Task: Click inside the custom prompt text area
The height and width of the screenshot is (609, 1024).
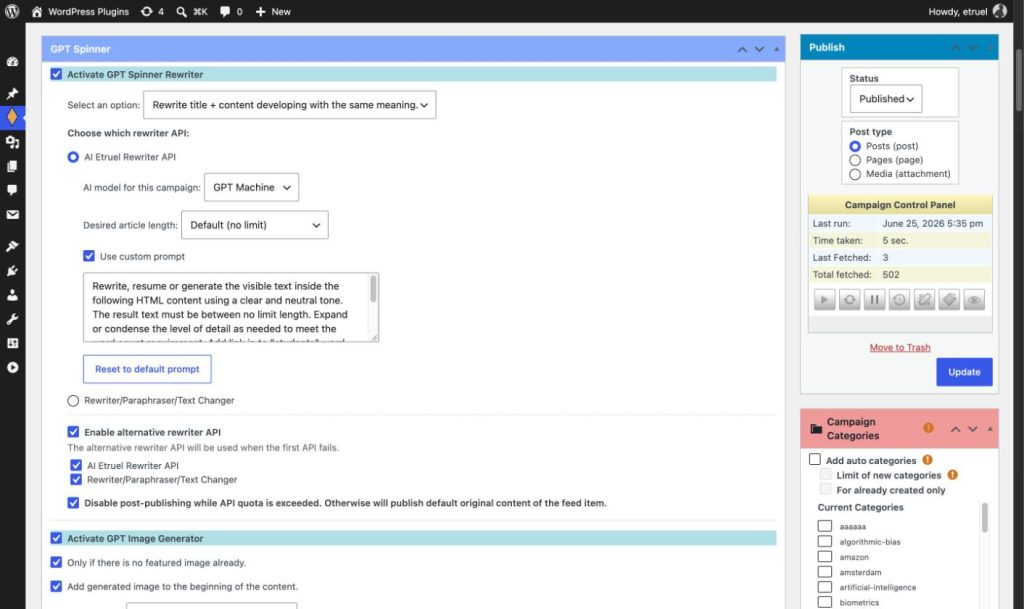Action: 231,307
